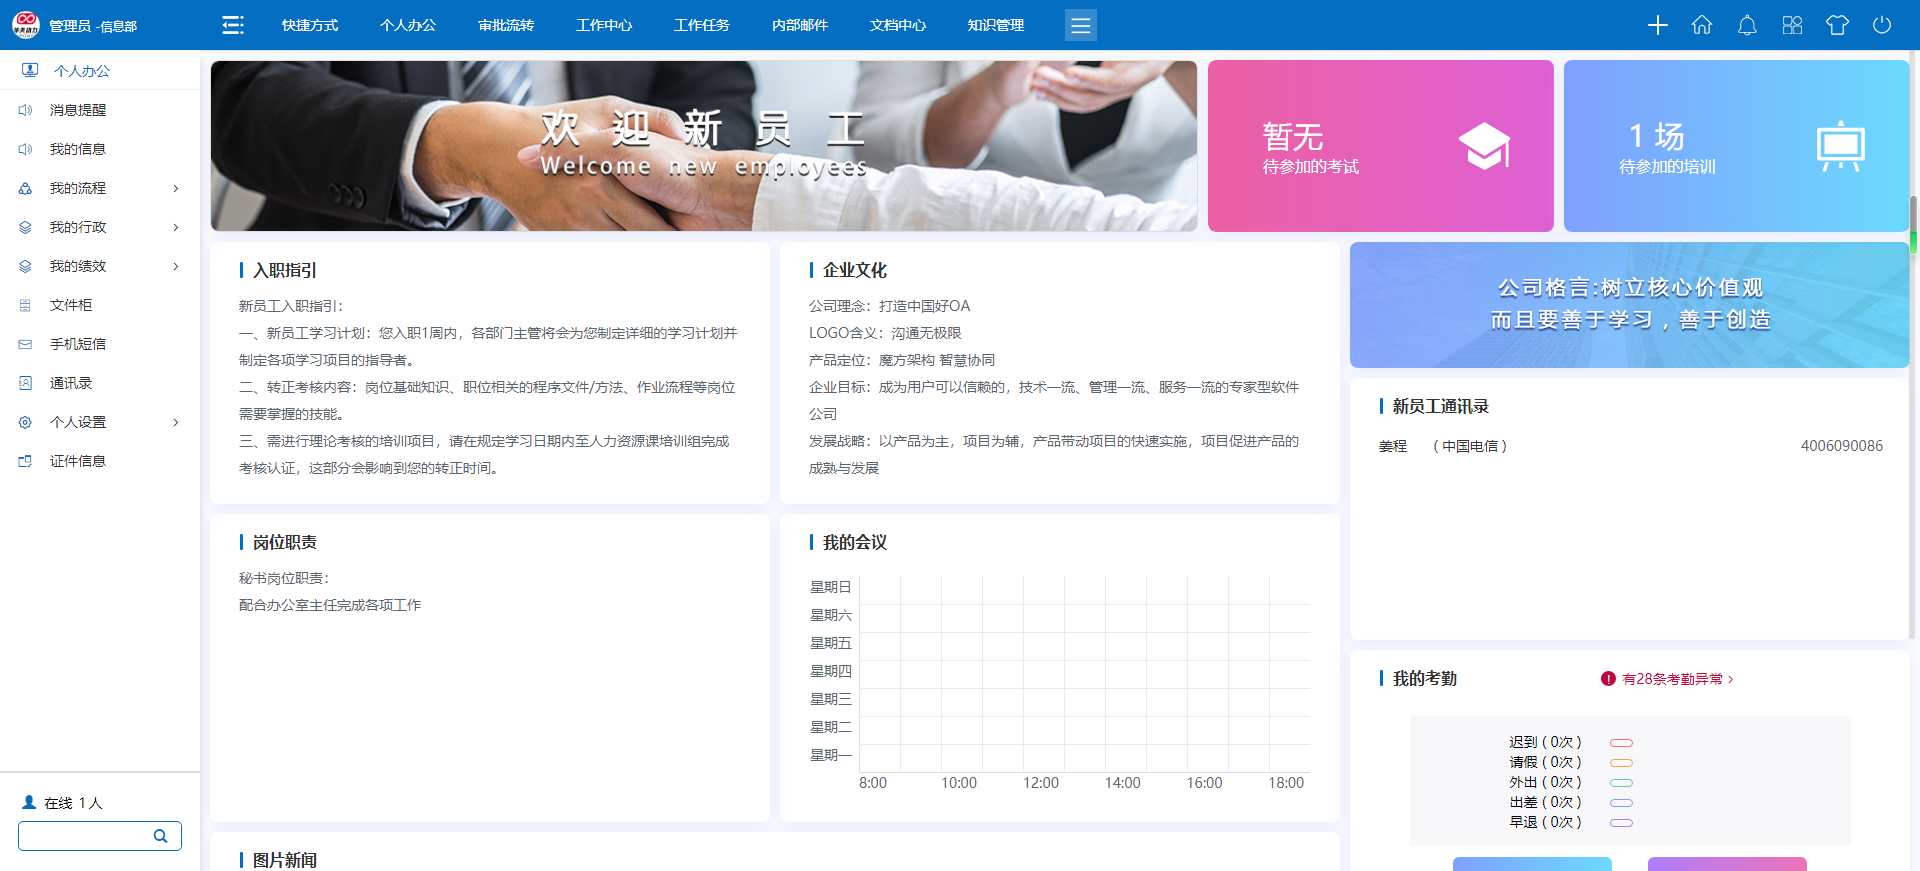Screen dimensions: 1920x871
Task: Open the 有28条考勤异常 link
Action: click(1672, 679)
